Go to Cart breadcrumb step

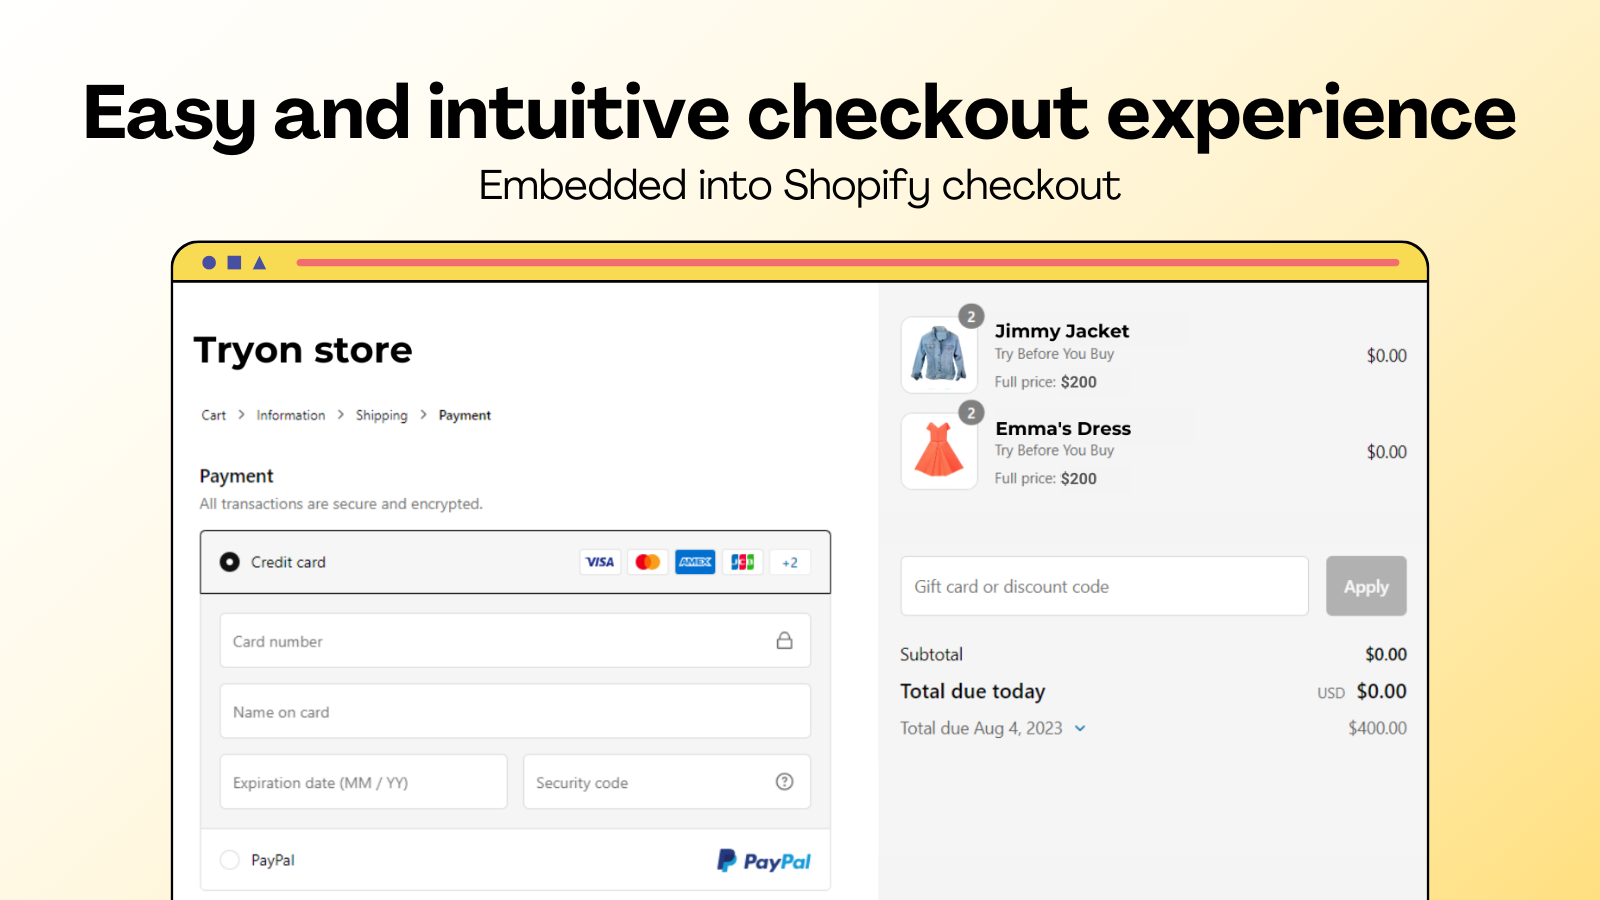point(213,415)
